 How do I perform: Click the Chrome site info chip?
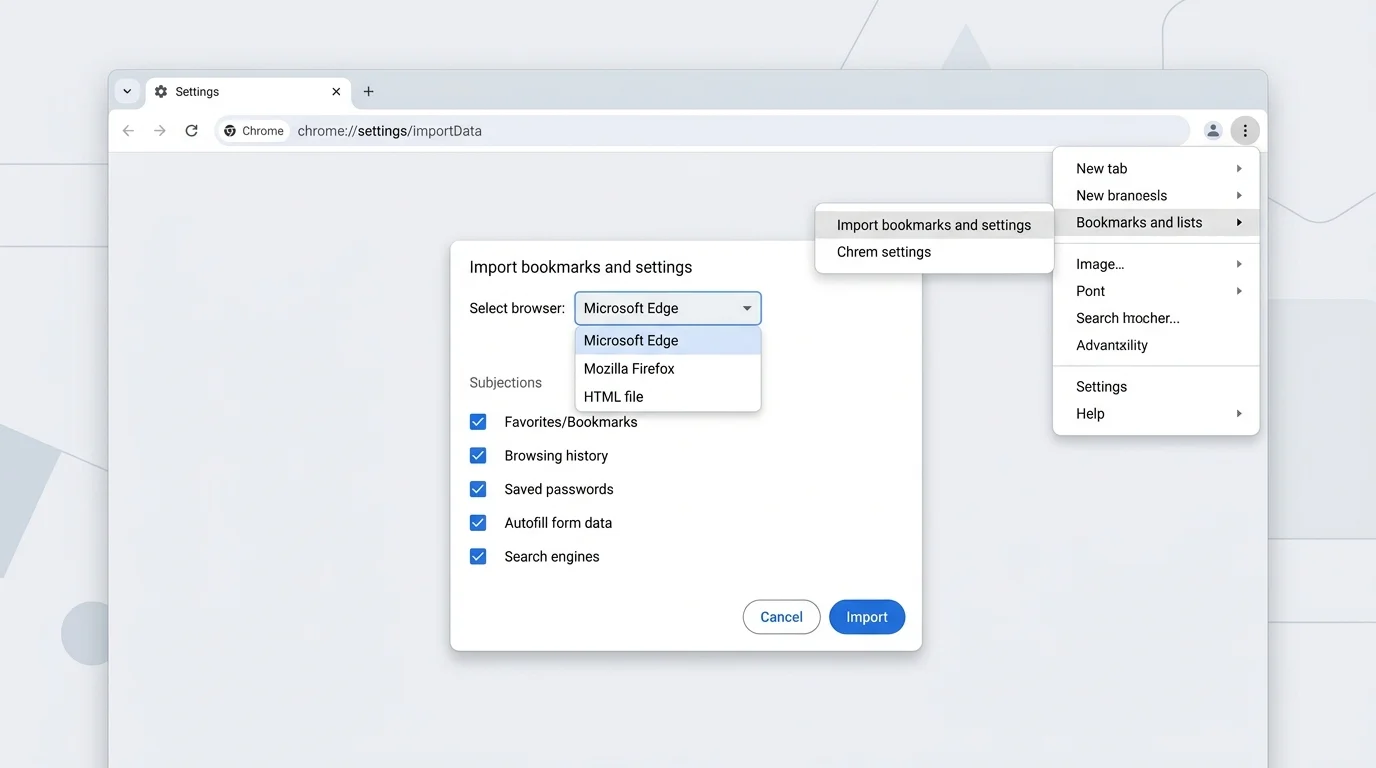254,131
